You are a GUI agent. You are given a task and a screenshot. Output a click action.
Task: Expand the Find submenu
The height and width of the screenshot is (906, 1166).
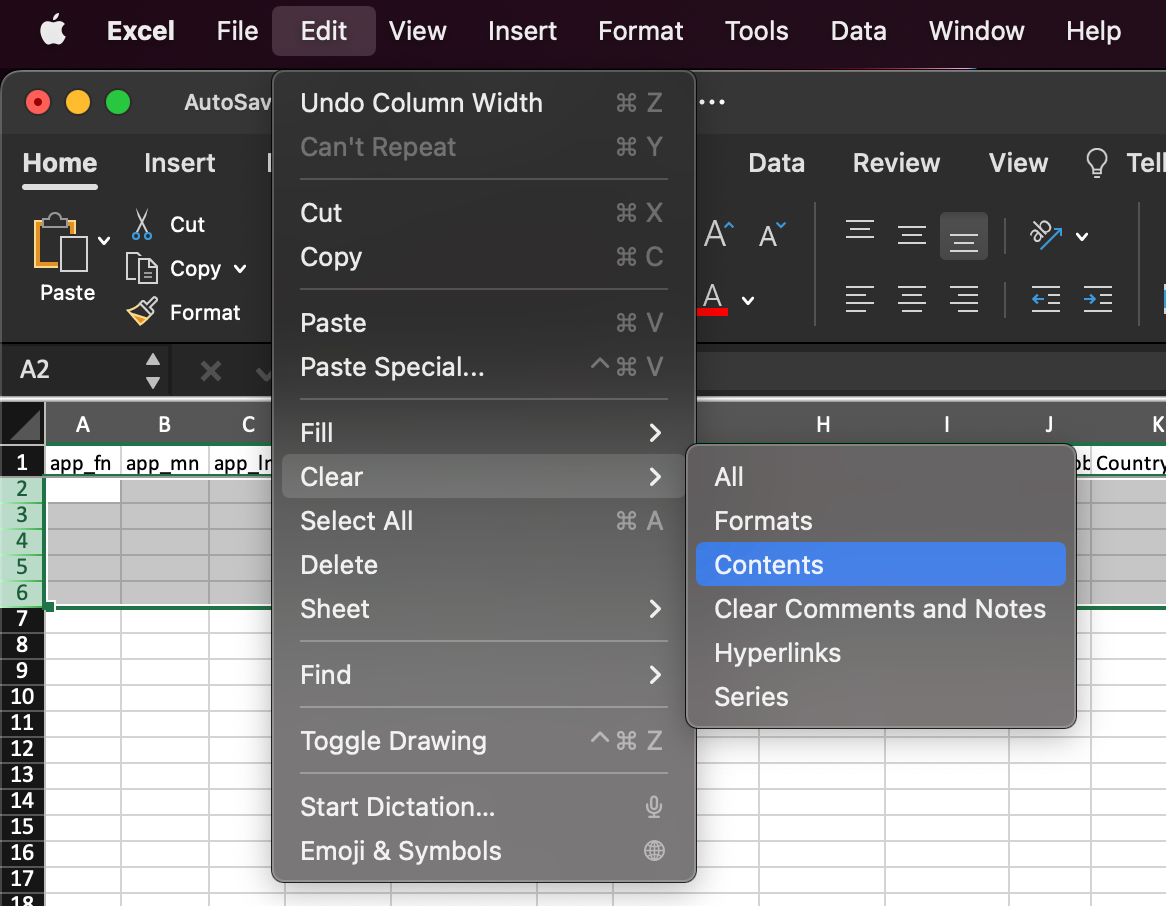pyautogui.click(x=654, y=675)
